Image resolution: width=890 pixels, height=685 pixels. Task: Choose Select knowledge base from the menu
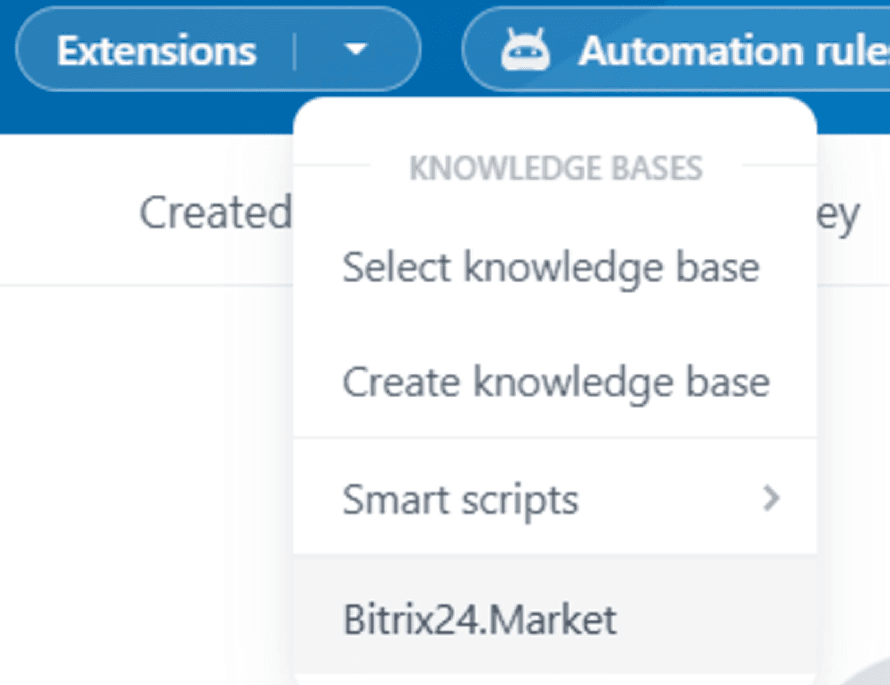(550, 267)
